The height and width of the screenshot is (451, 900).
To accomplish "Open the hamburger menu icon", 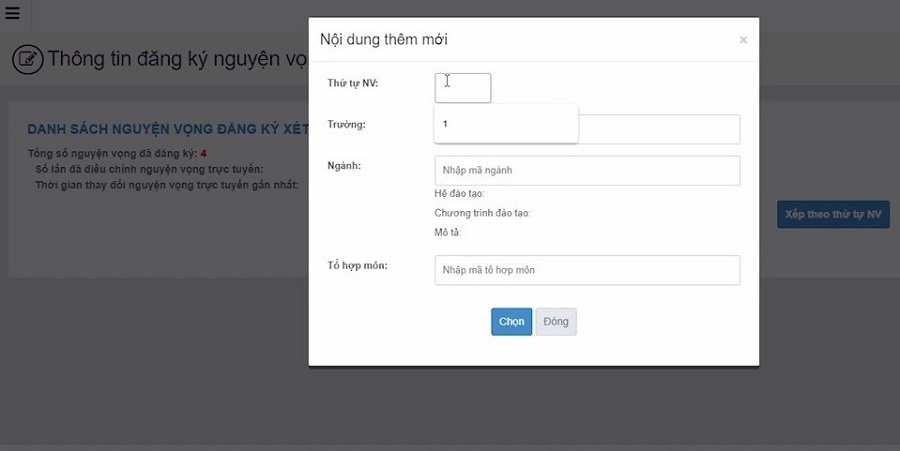I will point(12,13).
